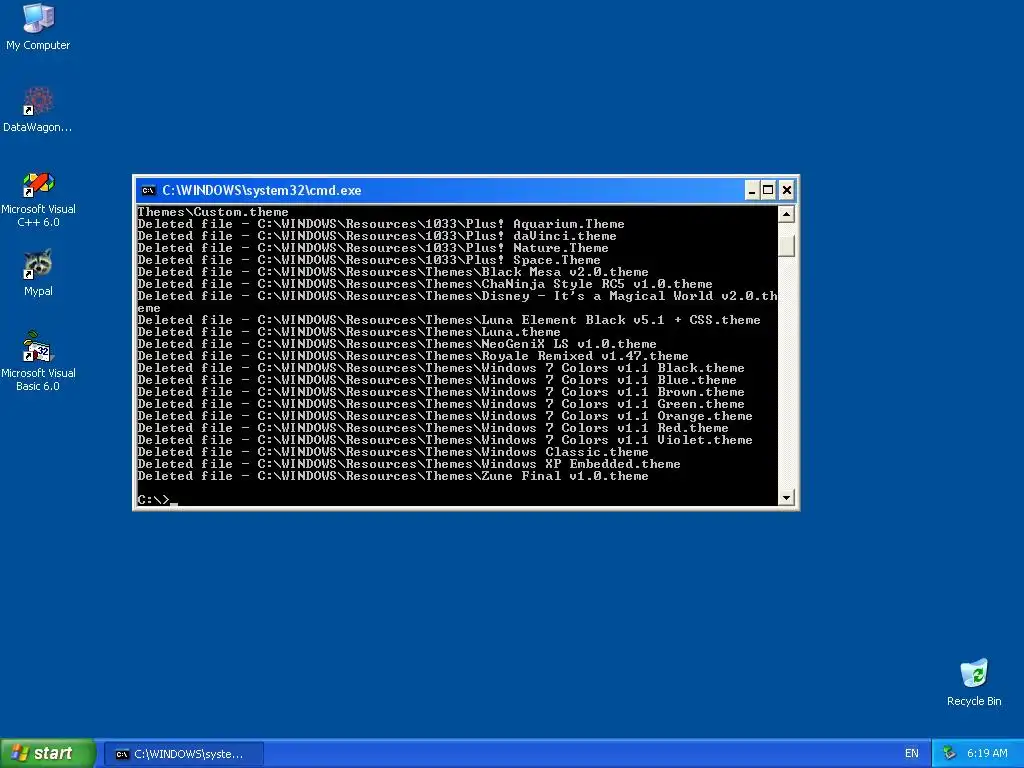Click the NeoGeniX LS v1.0.theme line
1024x768 pixels.
[397, 344]
